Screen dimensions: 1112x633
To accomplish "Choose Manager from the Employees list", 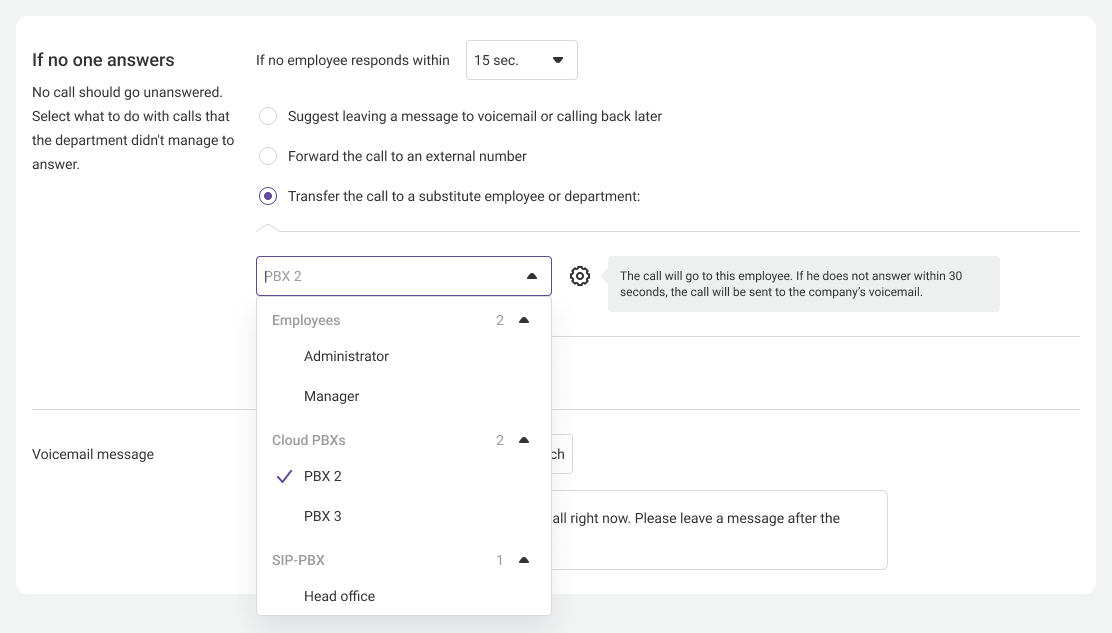I will click(x=331, y=396).
